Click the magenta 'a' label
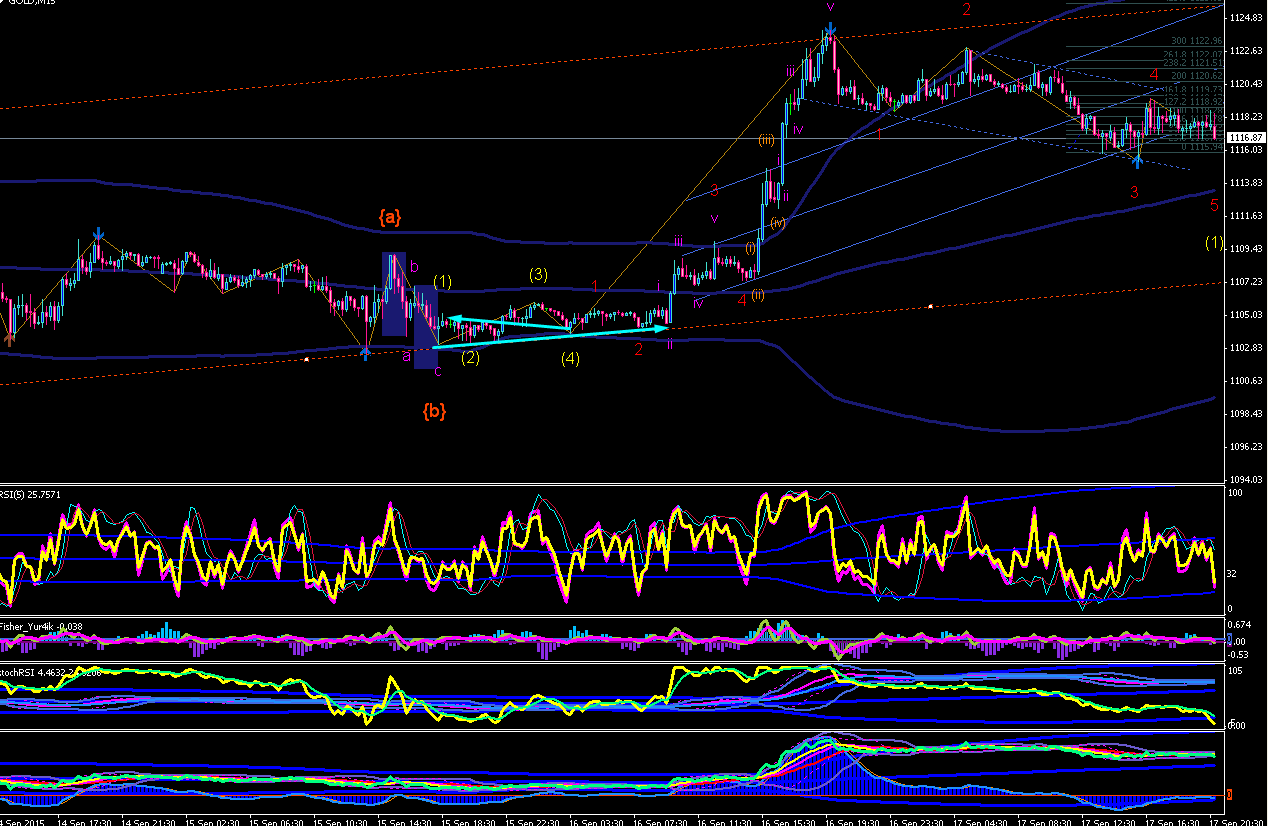1268x826 pixels. point(406,355)
